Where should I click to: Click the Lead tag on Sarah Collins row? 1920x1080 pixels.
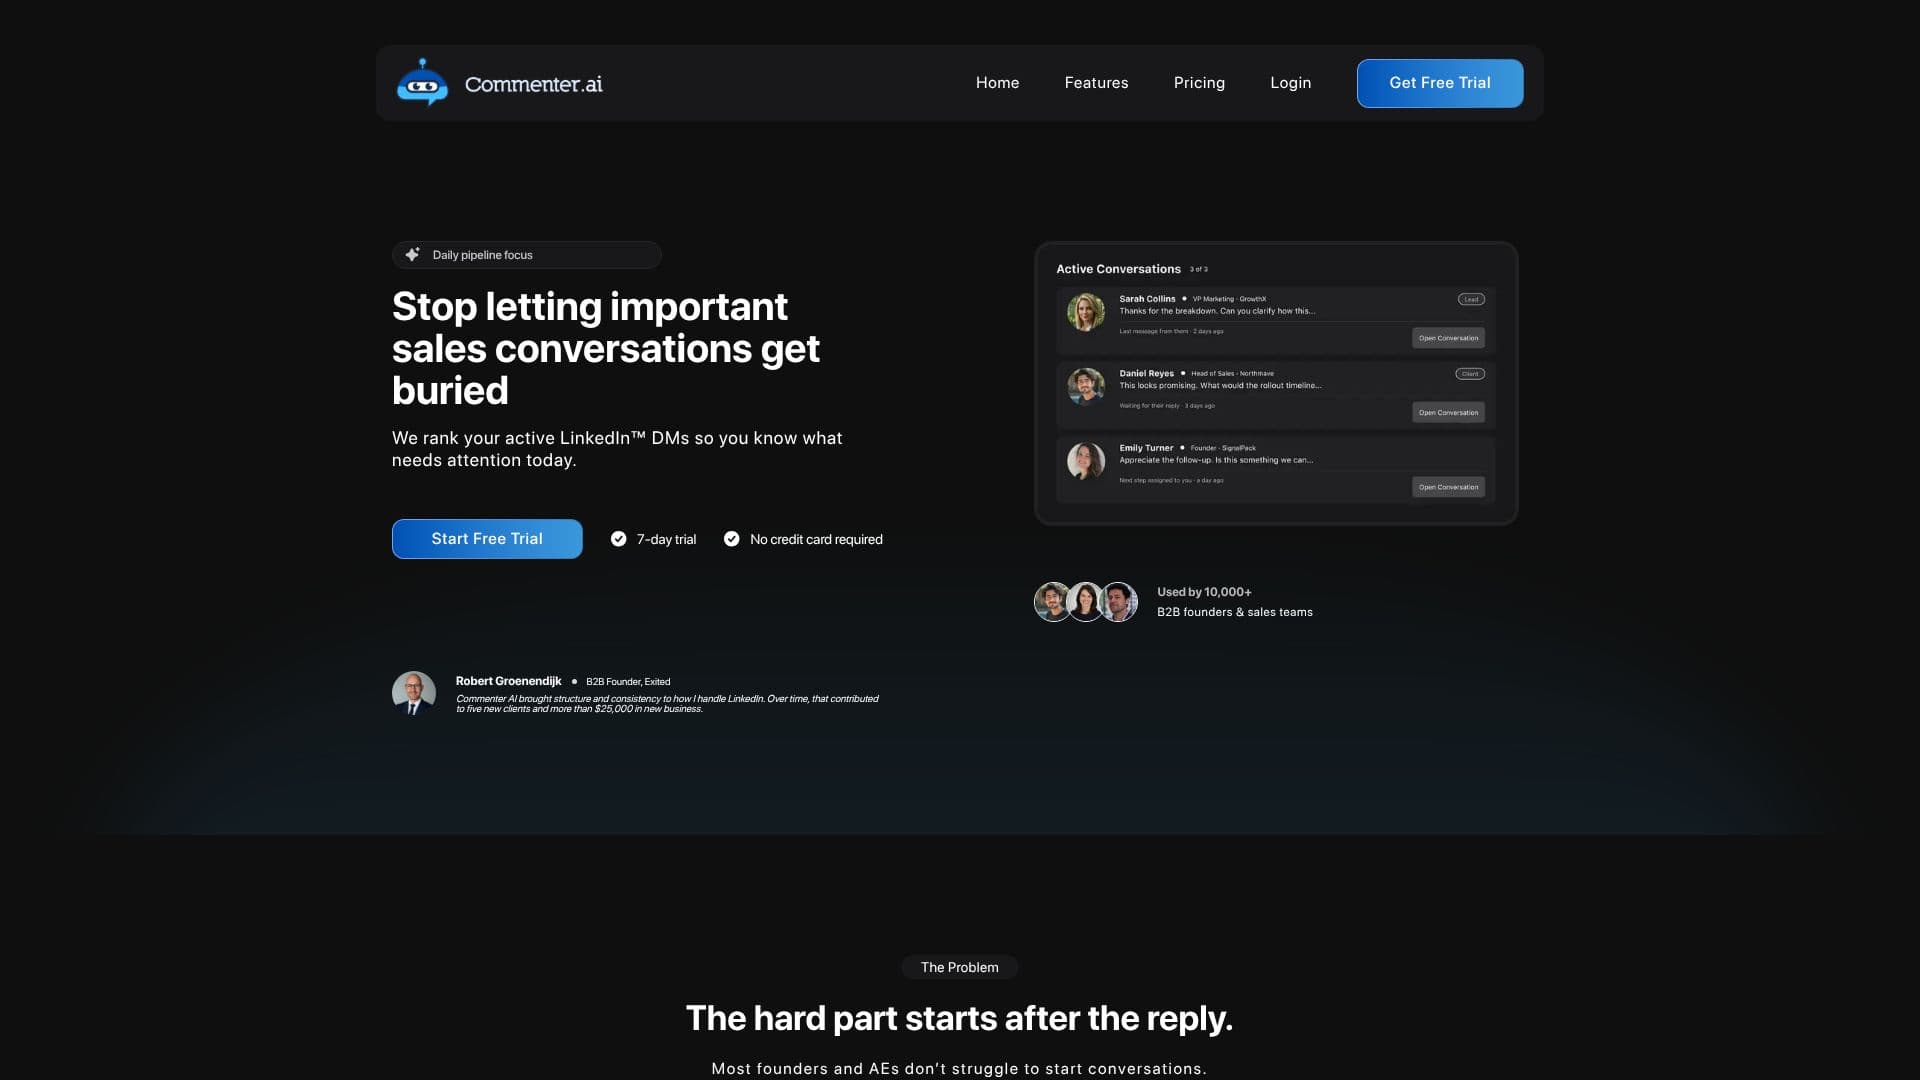click(x=1471, y=299)
